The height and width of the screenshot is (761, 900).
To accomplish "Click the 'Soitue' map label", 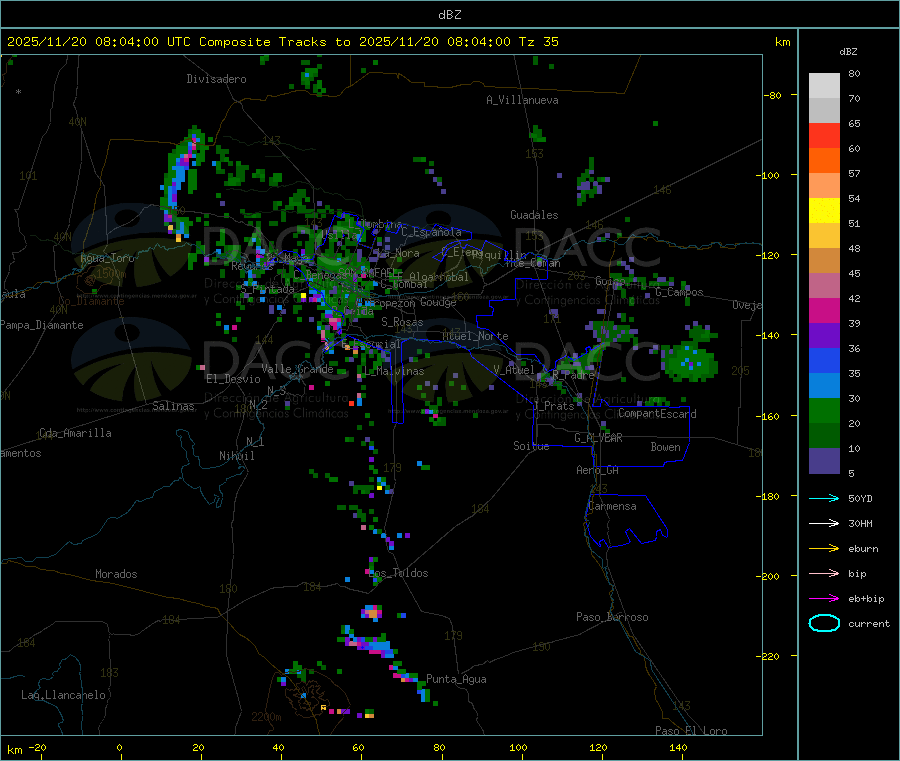I will coord(531,446).
